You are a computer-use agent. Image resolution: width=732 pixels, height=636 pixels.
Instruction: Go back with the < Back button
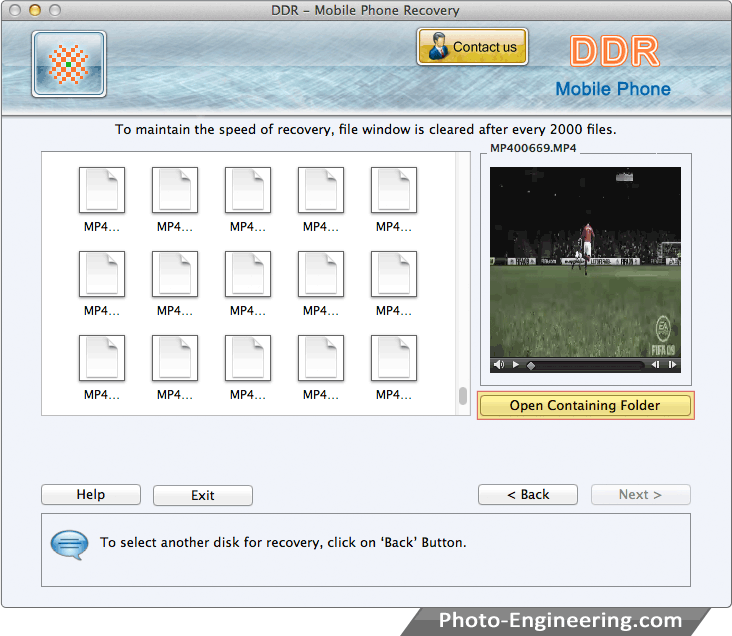[x=528, y=495]
